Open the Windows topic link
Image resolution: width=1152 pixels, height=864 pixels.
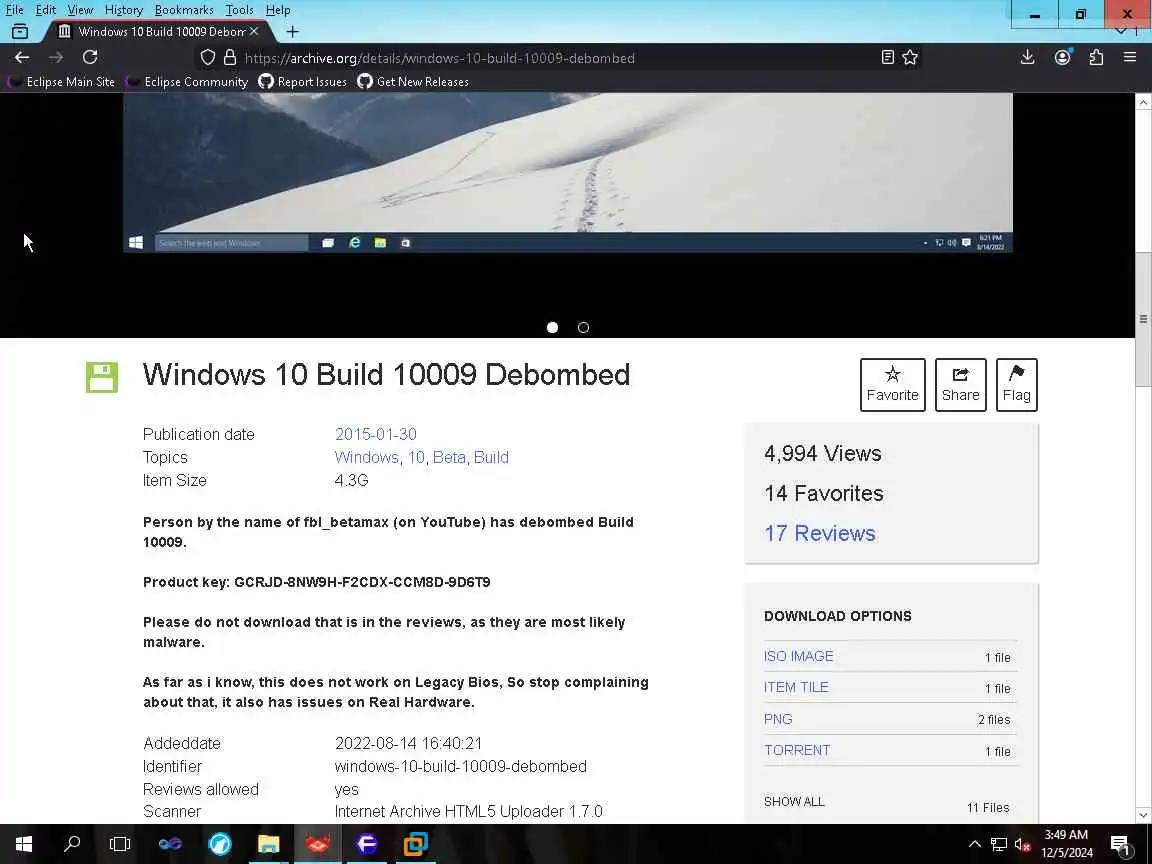coord(366,457)
